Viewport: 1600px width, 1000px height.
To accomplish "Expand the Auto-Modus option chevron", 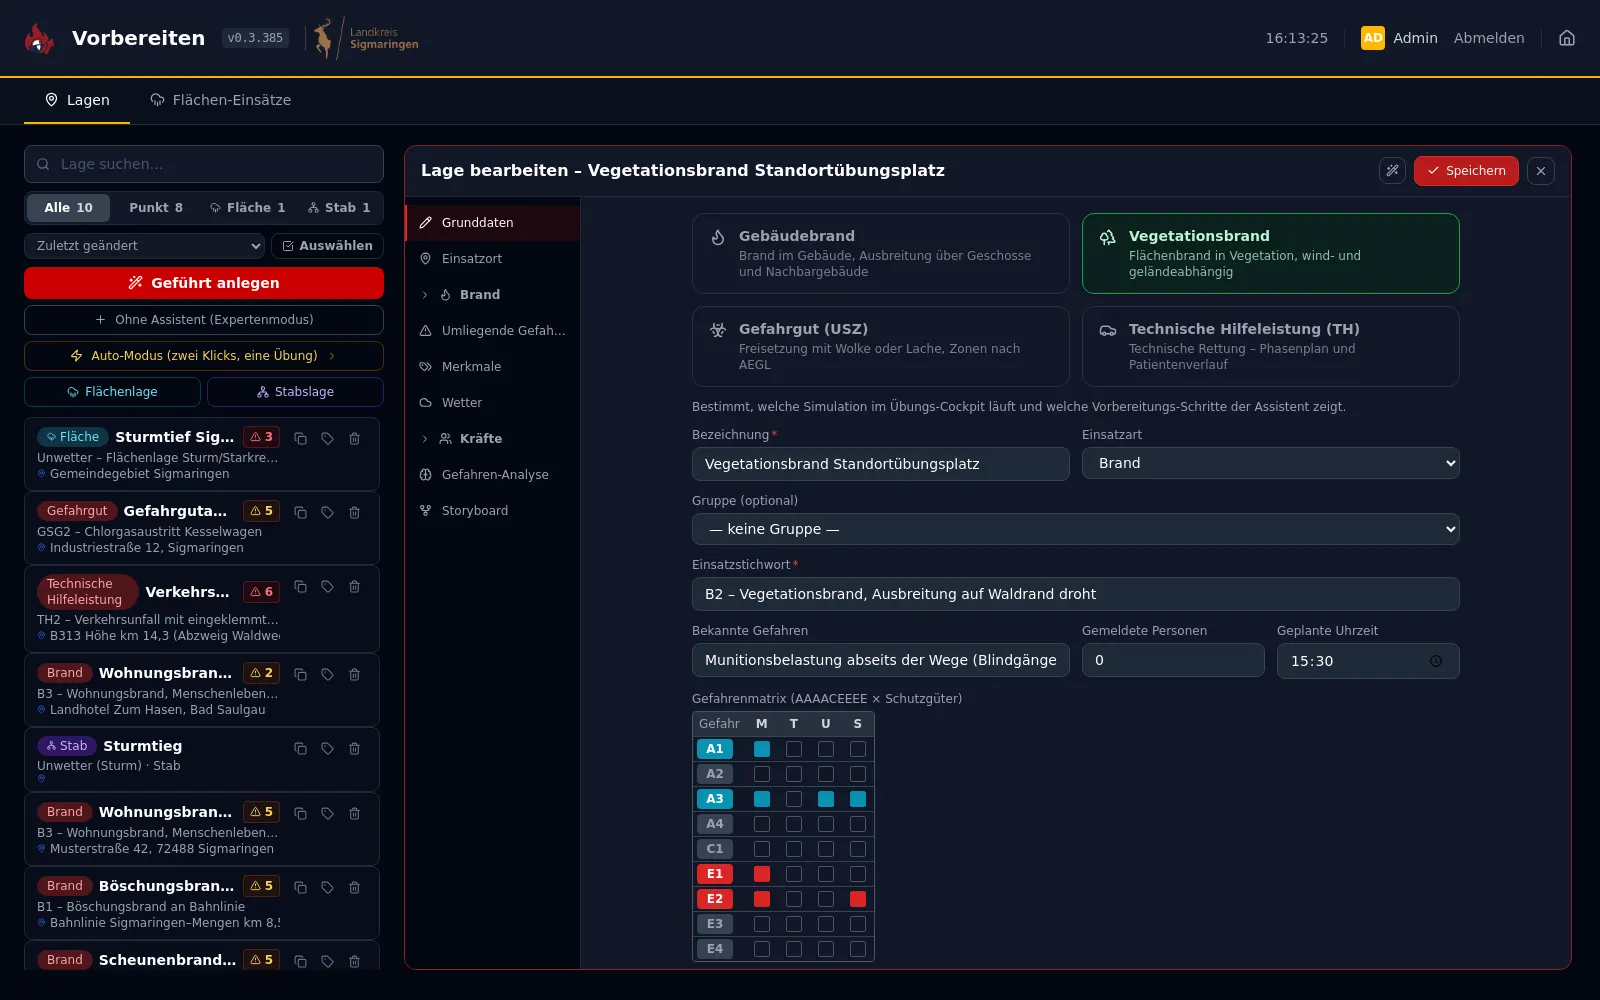I will [x=332, y=356].
